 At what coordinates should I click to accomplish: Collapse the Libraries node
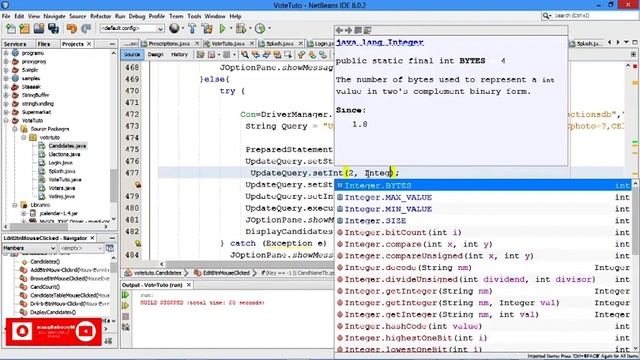coord(15,204)
